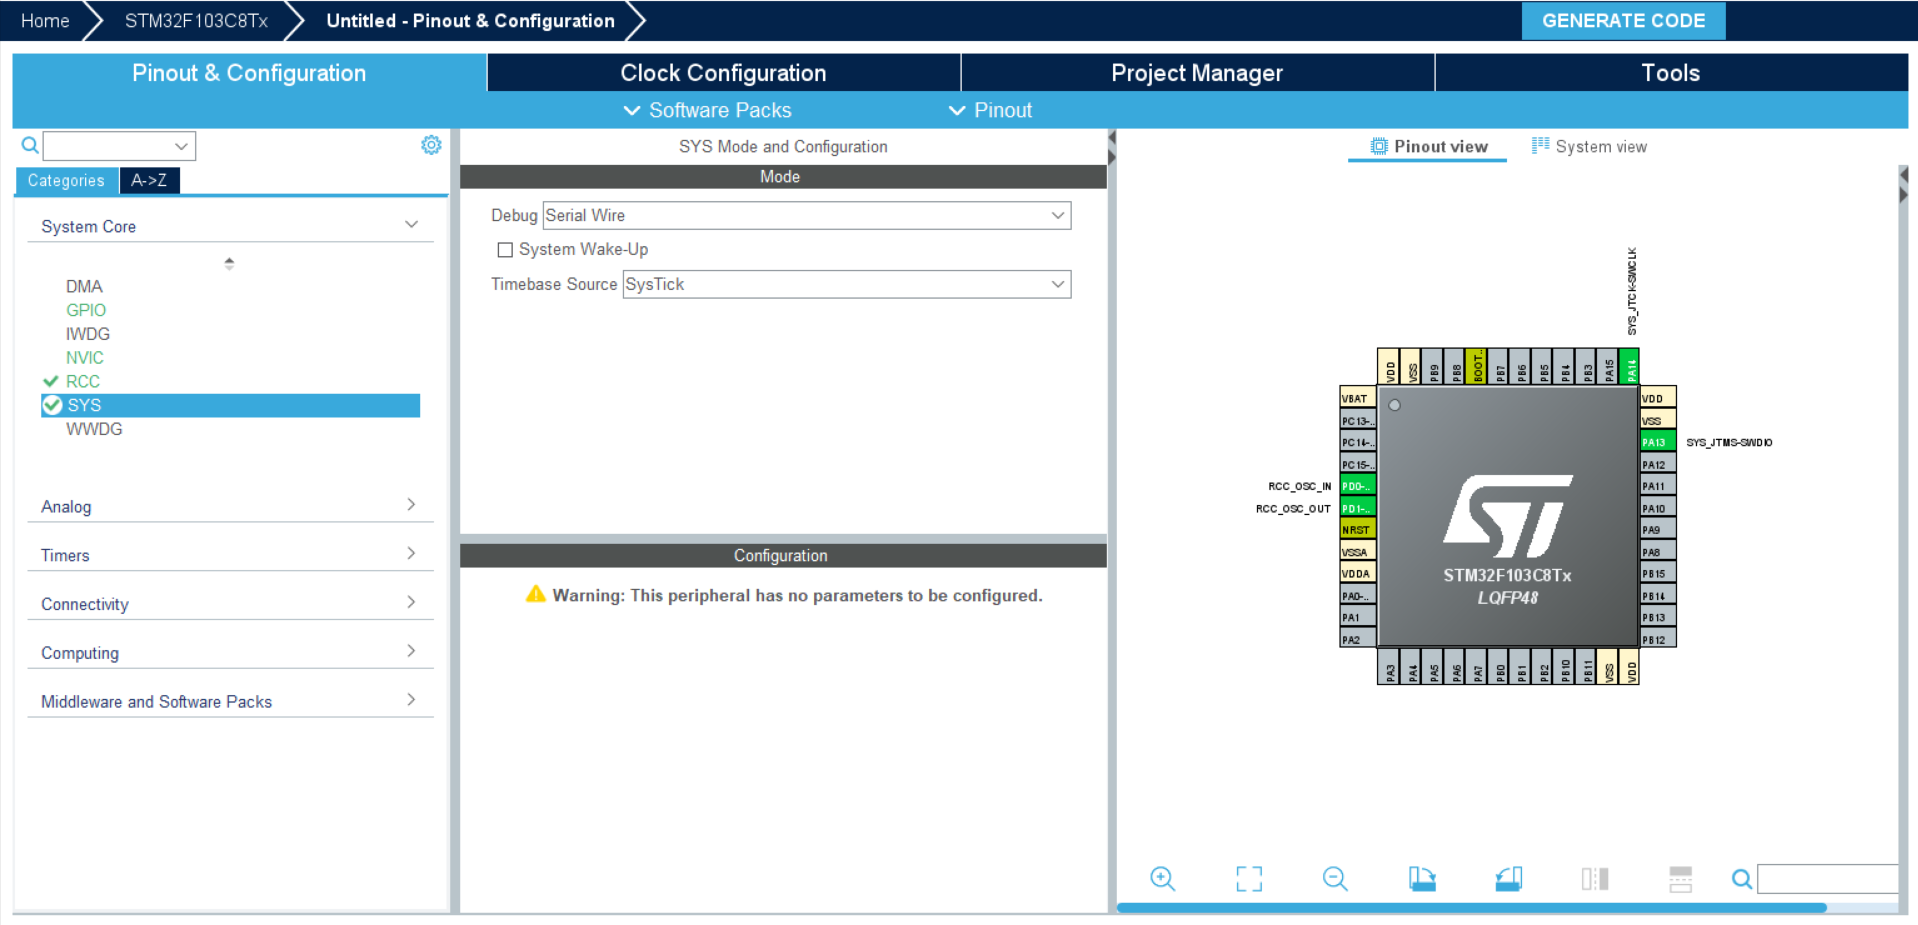Viewport: 1918px width, 925px height.
Task: Click the sort arrows above DMA
Action: click(229, 263)
